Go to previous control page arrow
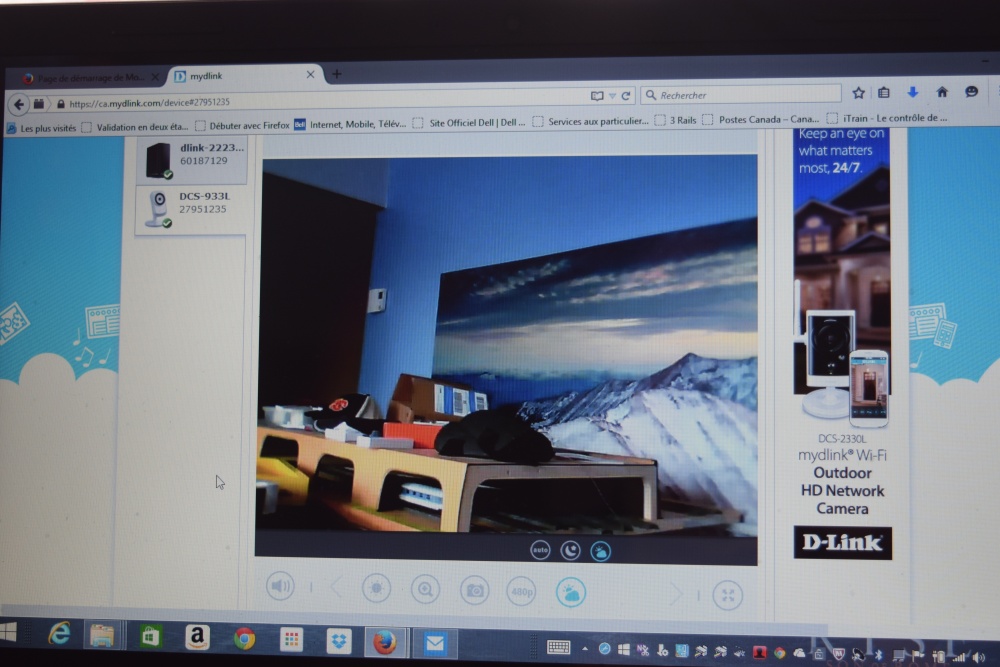 (337, 587)
